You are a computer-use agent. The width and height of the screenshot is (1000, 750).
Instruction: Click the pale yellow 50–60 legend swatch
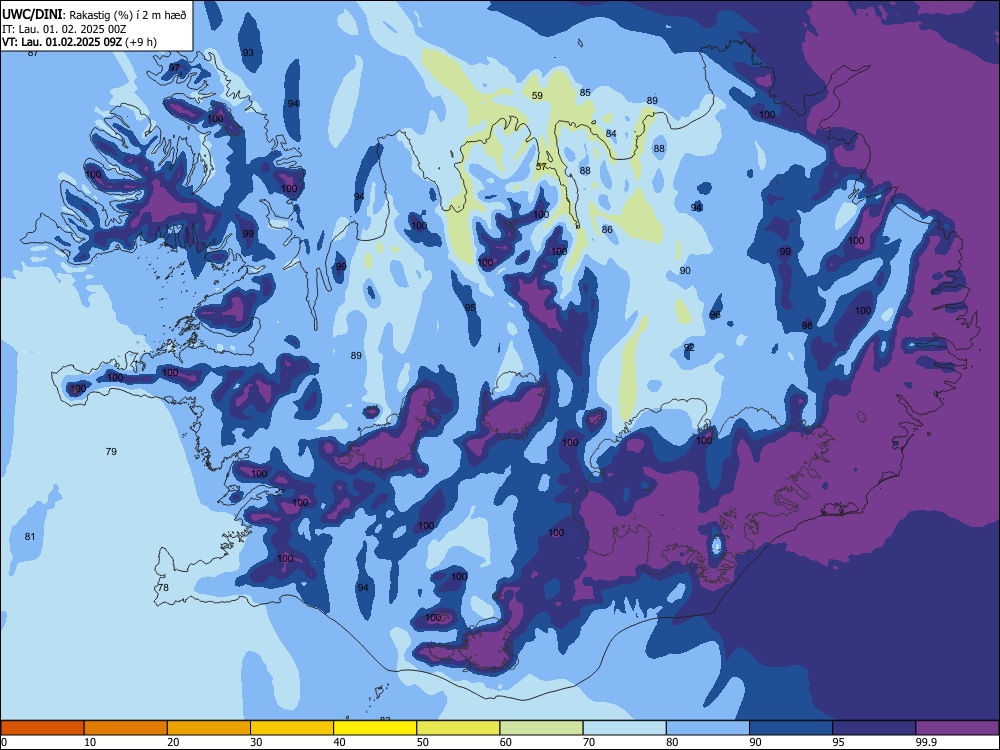coord(458,728)
